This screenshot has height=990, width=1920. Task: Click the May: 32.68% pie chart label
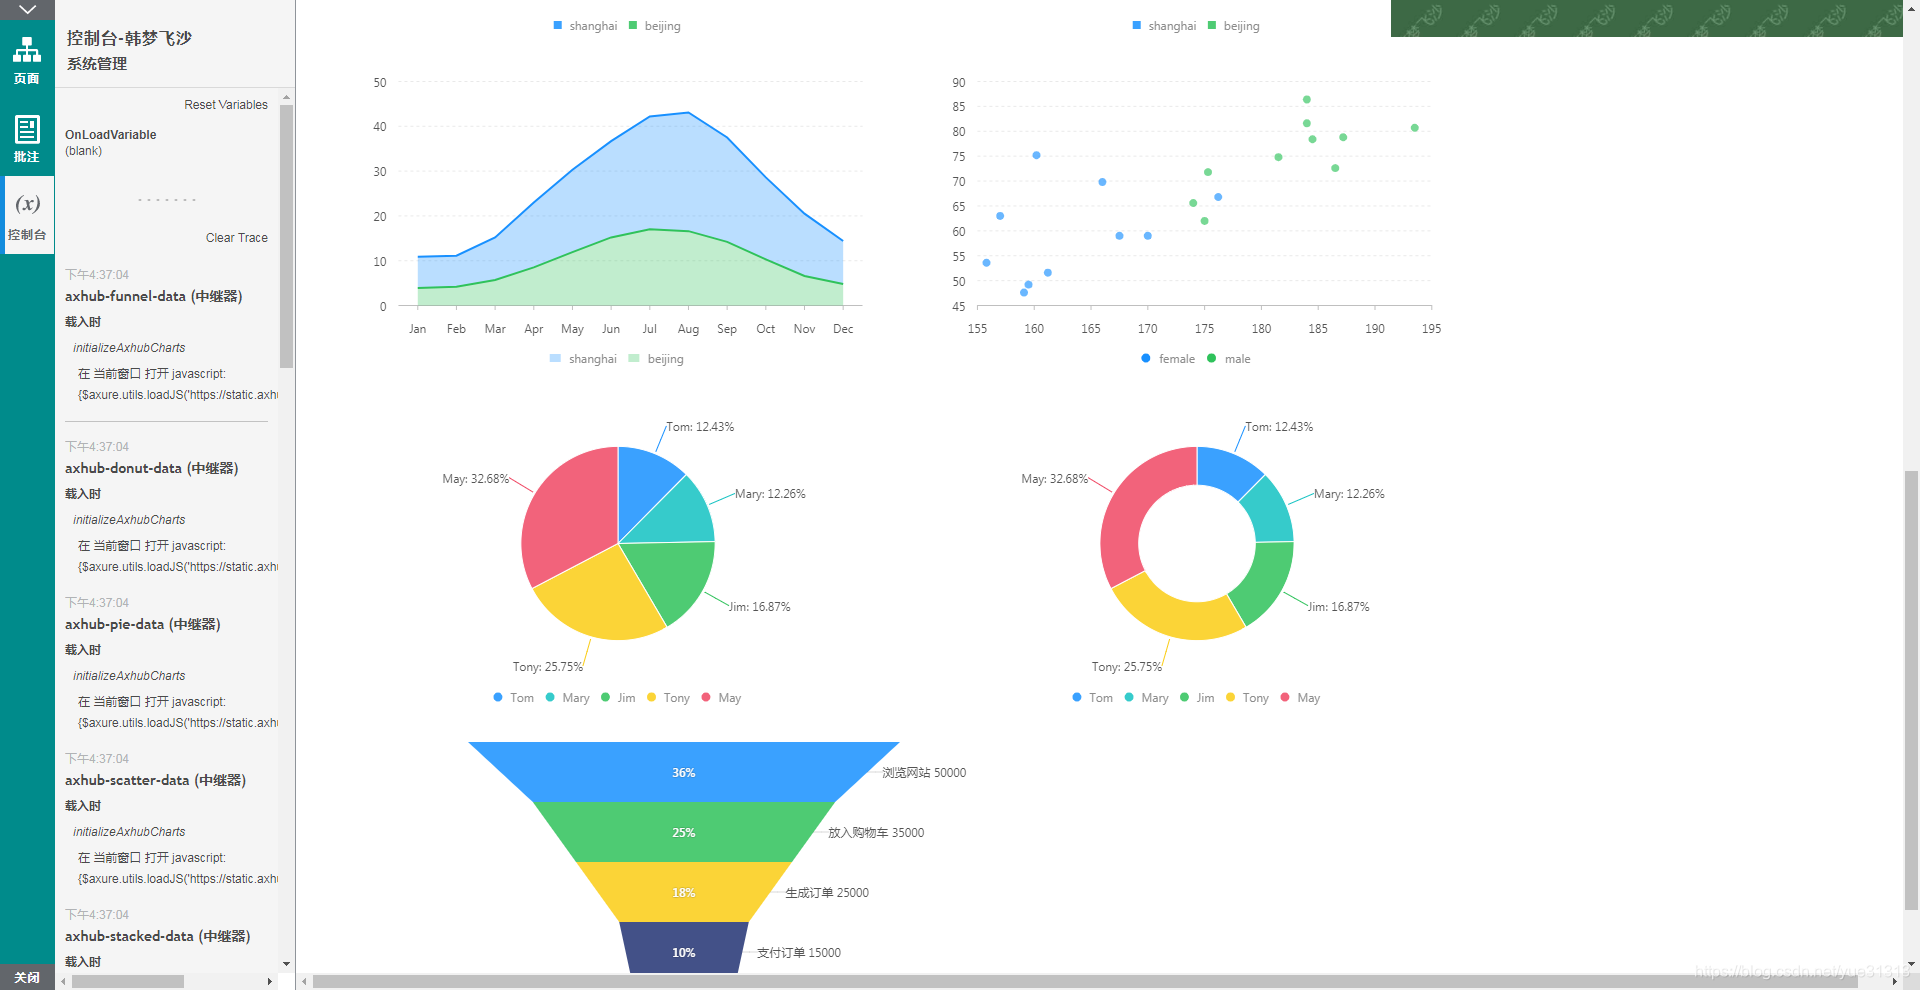click(476, 479)
